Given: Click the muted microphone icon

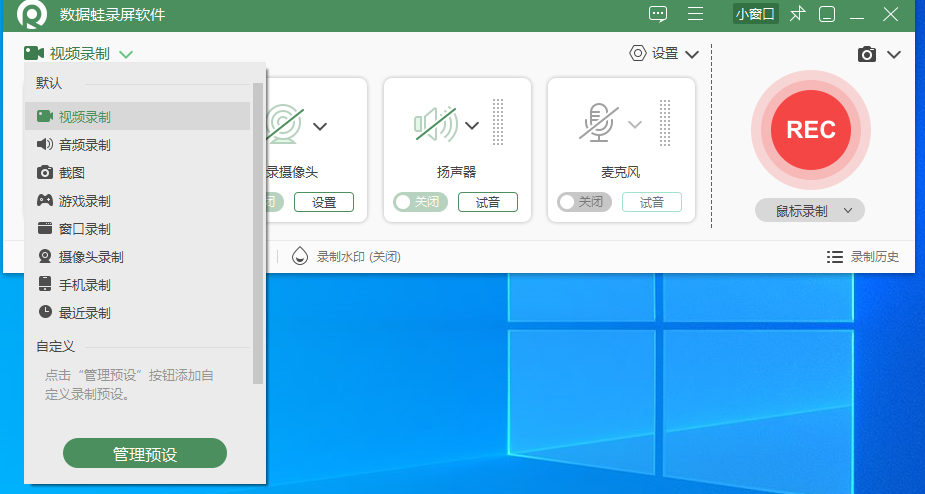Looking at the screenshot, I should [x=599, y=123].
